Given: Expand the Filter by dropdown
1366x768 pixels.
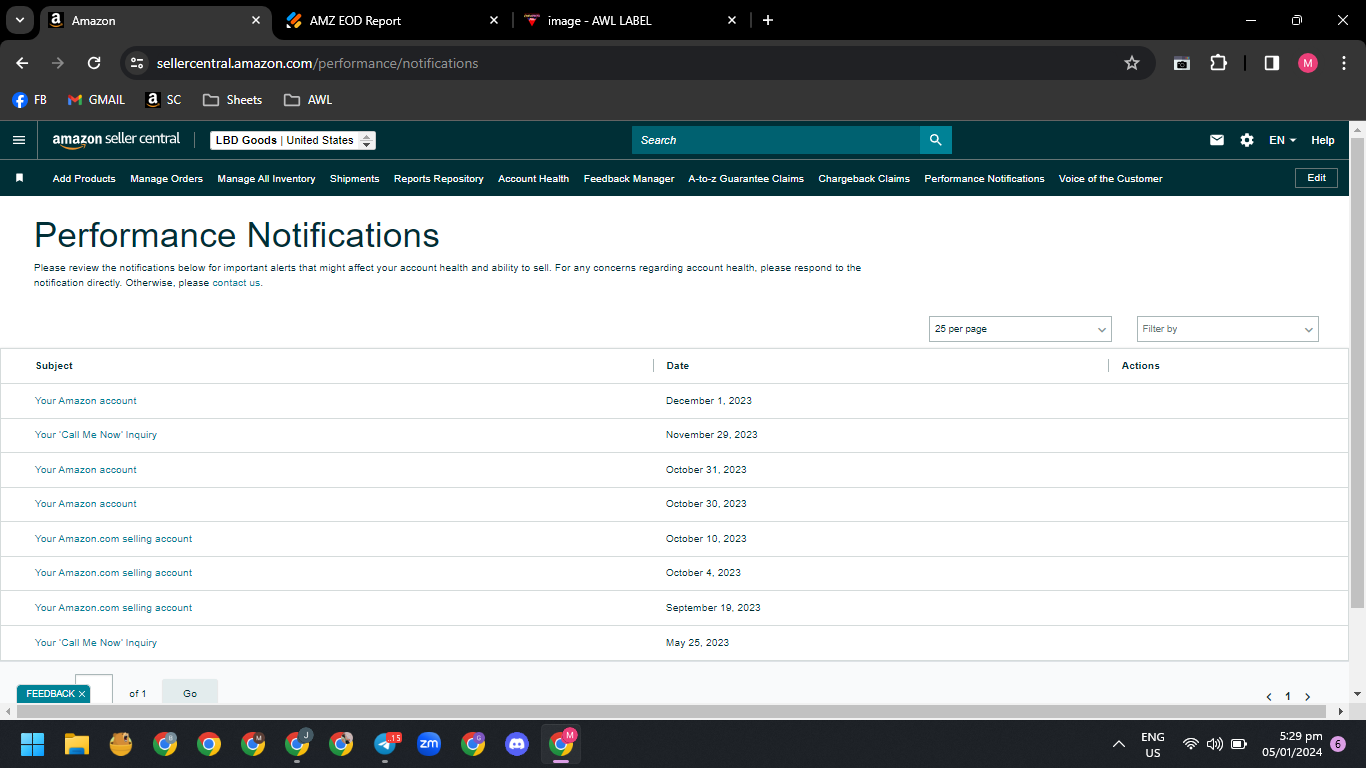Looking at the screenshot, I should coord(1228,329).
